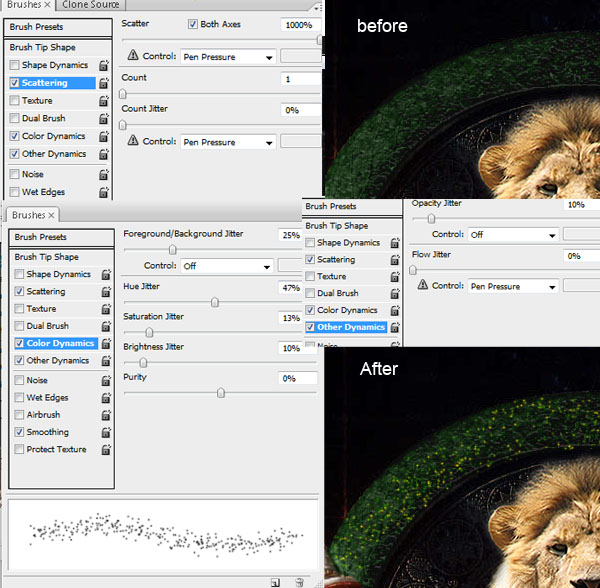Click the Saturation Jitter slider handle
This screenshot has width=600, height=588.
click(149, 332)
